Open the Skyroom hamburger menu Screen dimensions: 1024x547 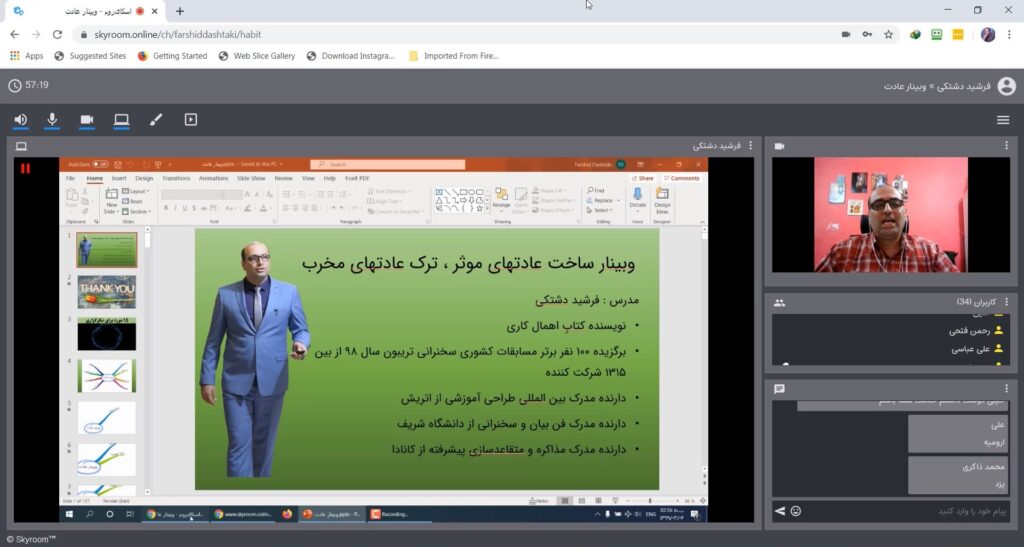pyautogui.click(x=1003, y=119)
